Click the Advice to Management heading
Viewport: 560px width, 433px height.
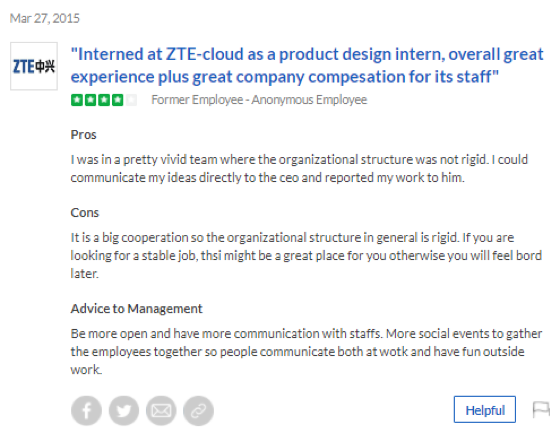tap(136, 309)
